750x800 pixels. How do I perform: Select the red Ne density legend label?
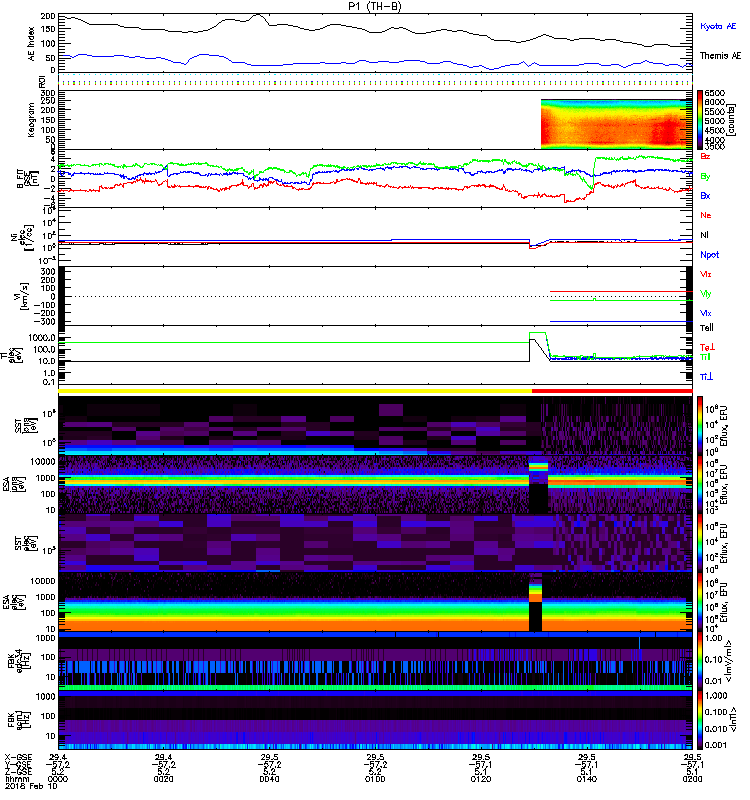[x=706, y=215]
